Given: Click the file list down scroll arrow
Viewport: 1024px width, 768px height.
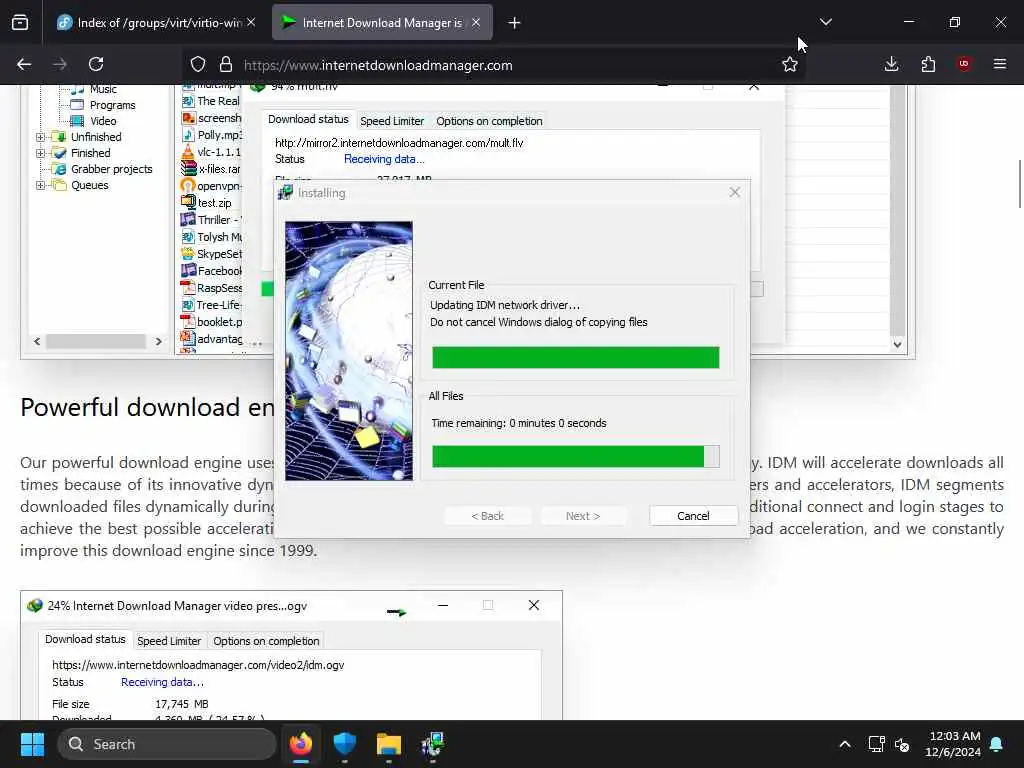Looking at the screenshot, I should tap(897, 344).
